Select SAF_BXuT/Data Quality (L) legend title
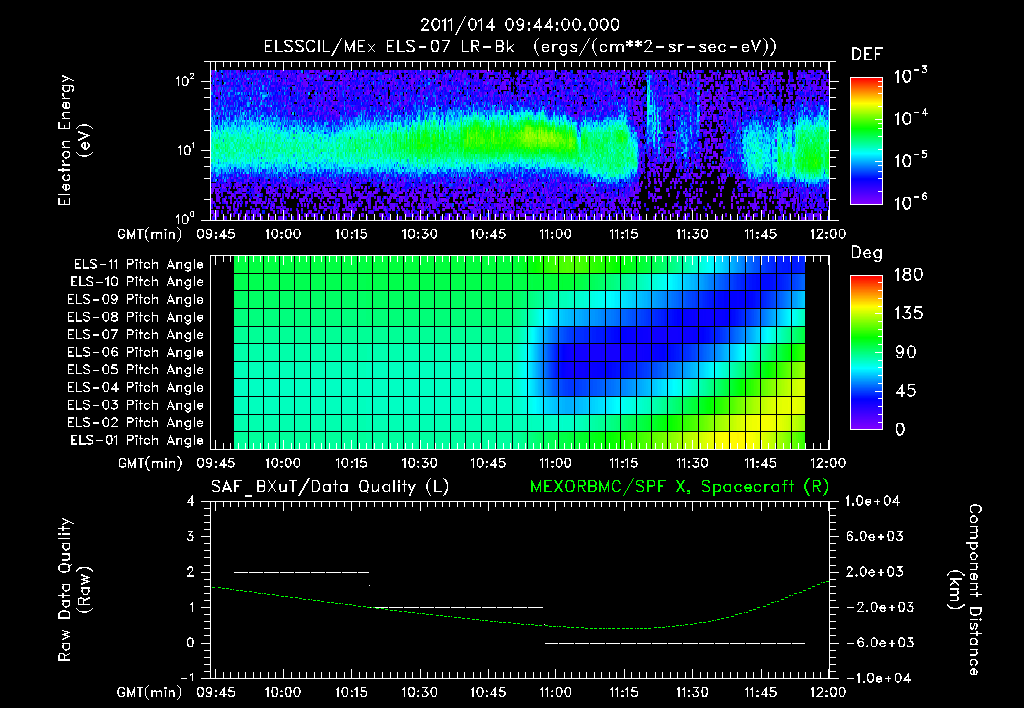This screenshot has width=1024, height=708. click(330, 487)
